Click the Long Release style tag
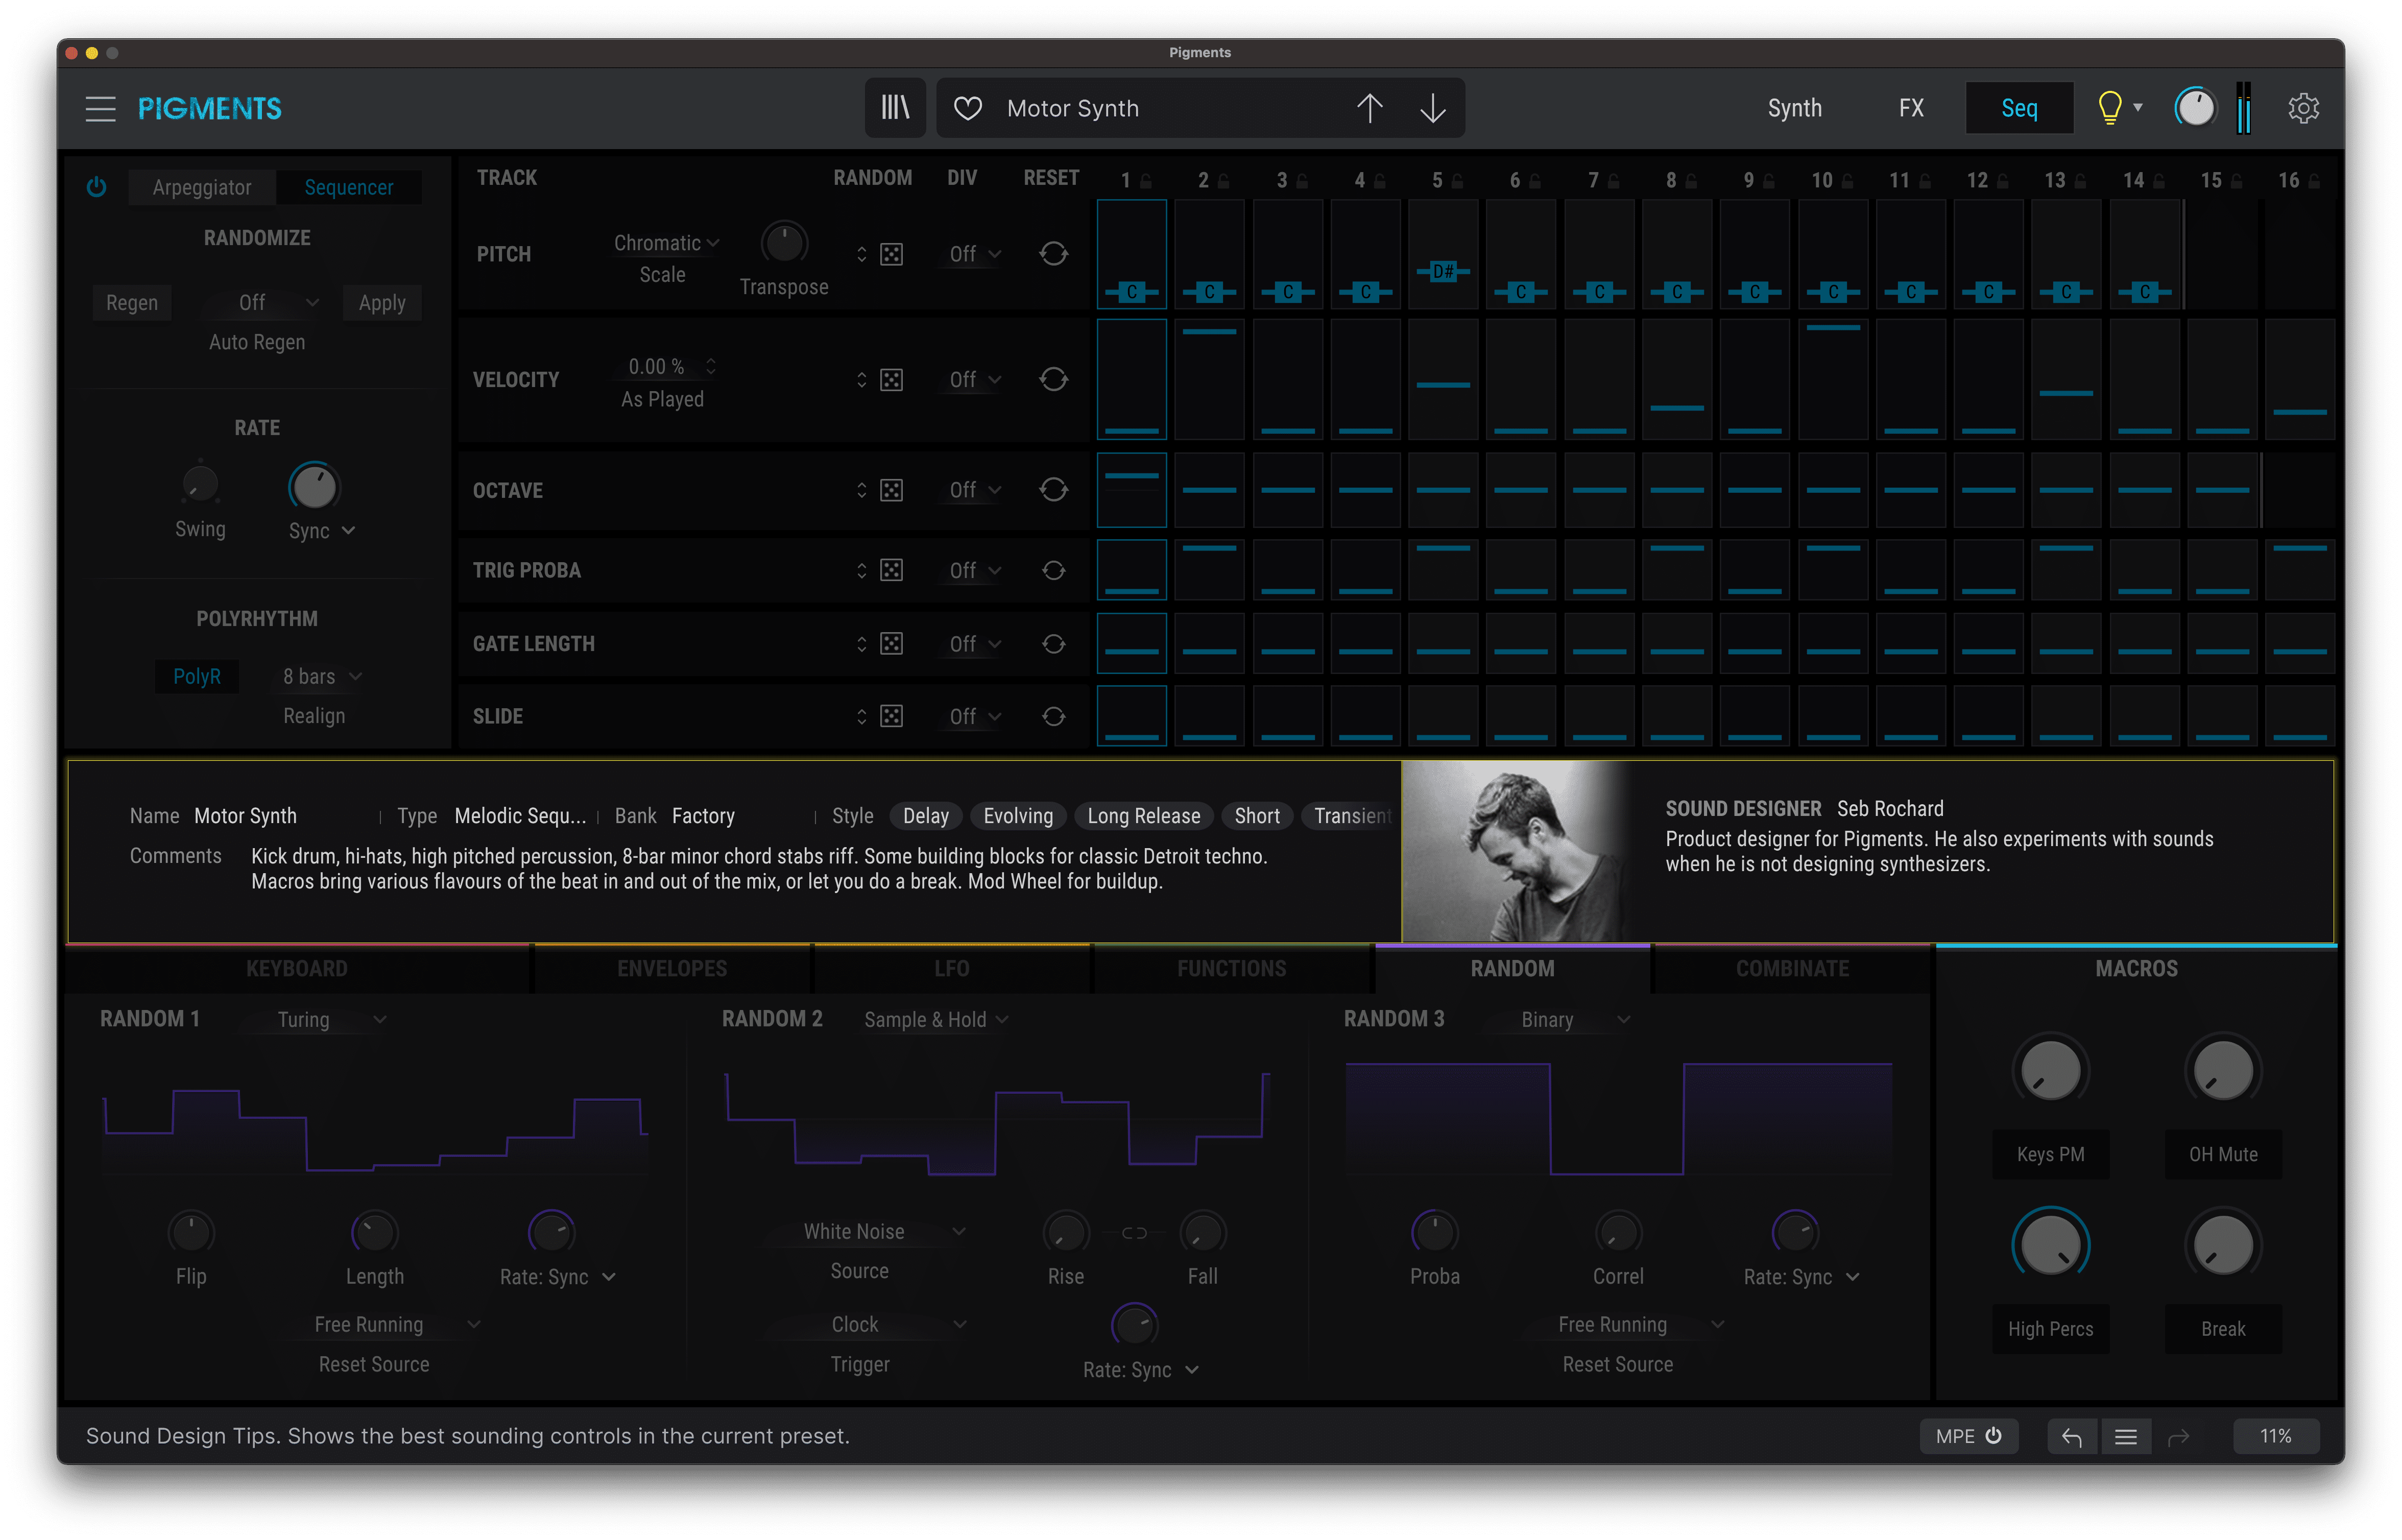 (1143, 816)
